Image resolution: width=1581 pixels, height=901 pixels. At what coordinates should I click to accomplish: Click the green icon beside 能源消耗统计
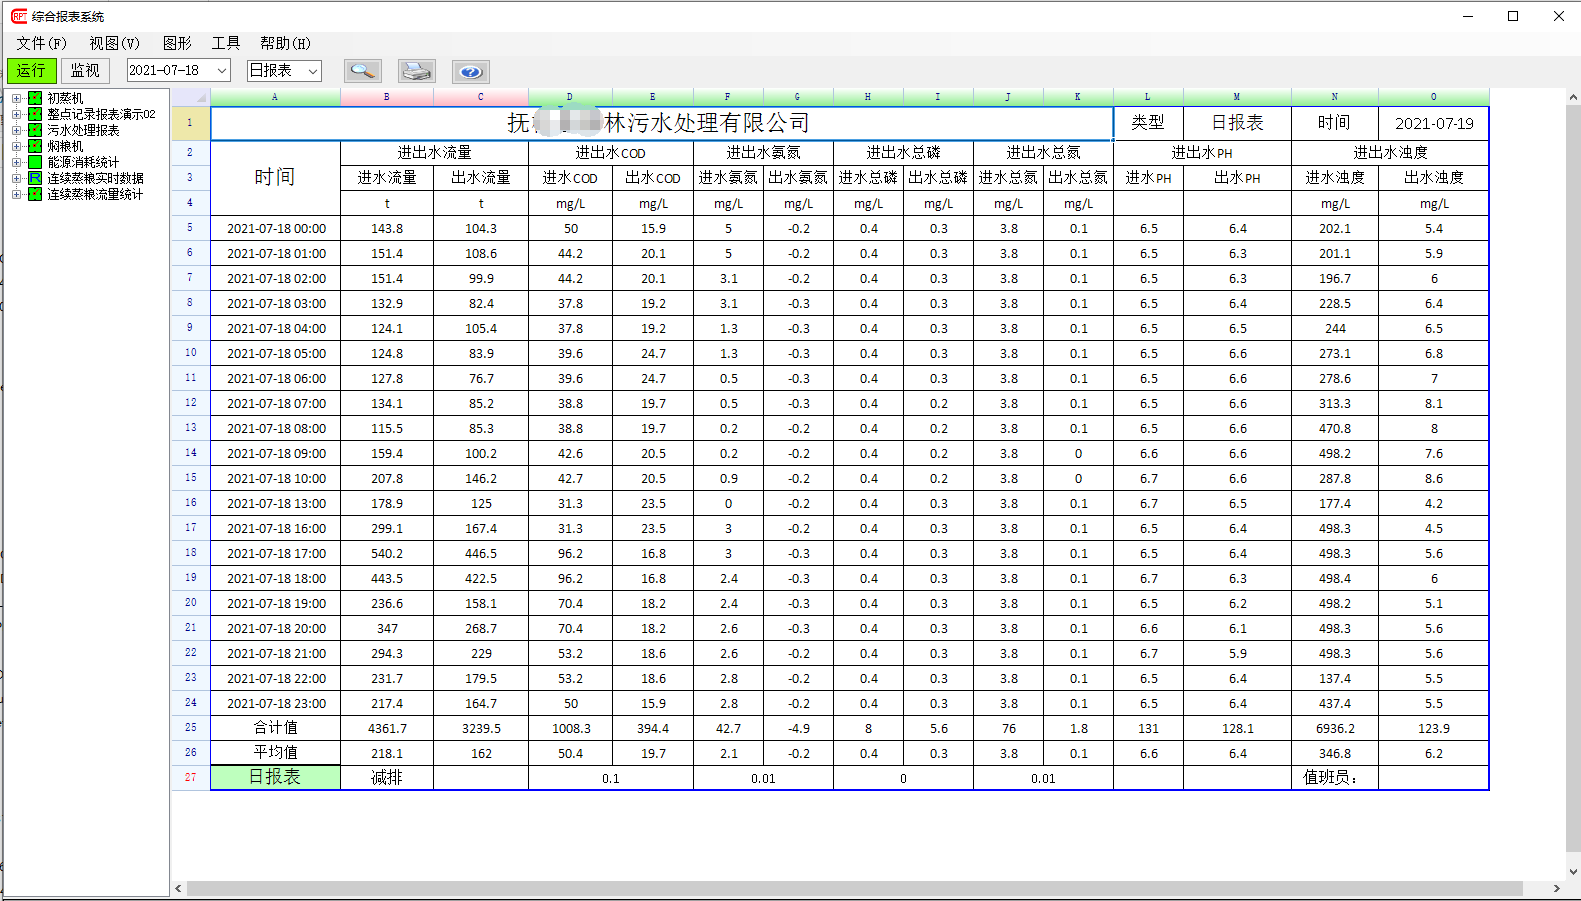(x=35, y=162)
